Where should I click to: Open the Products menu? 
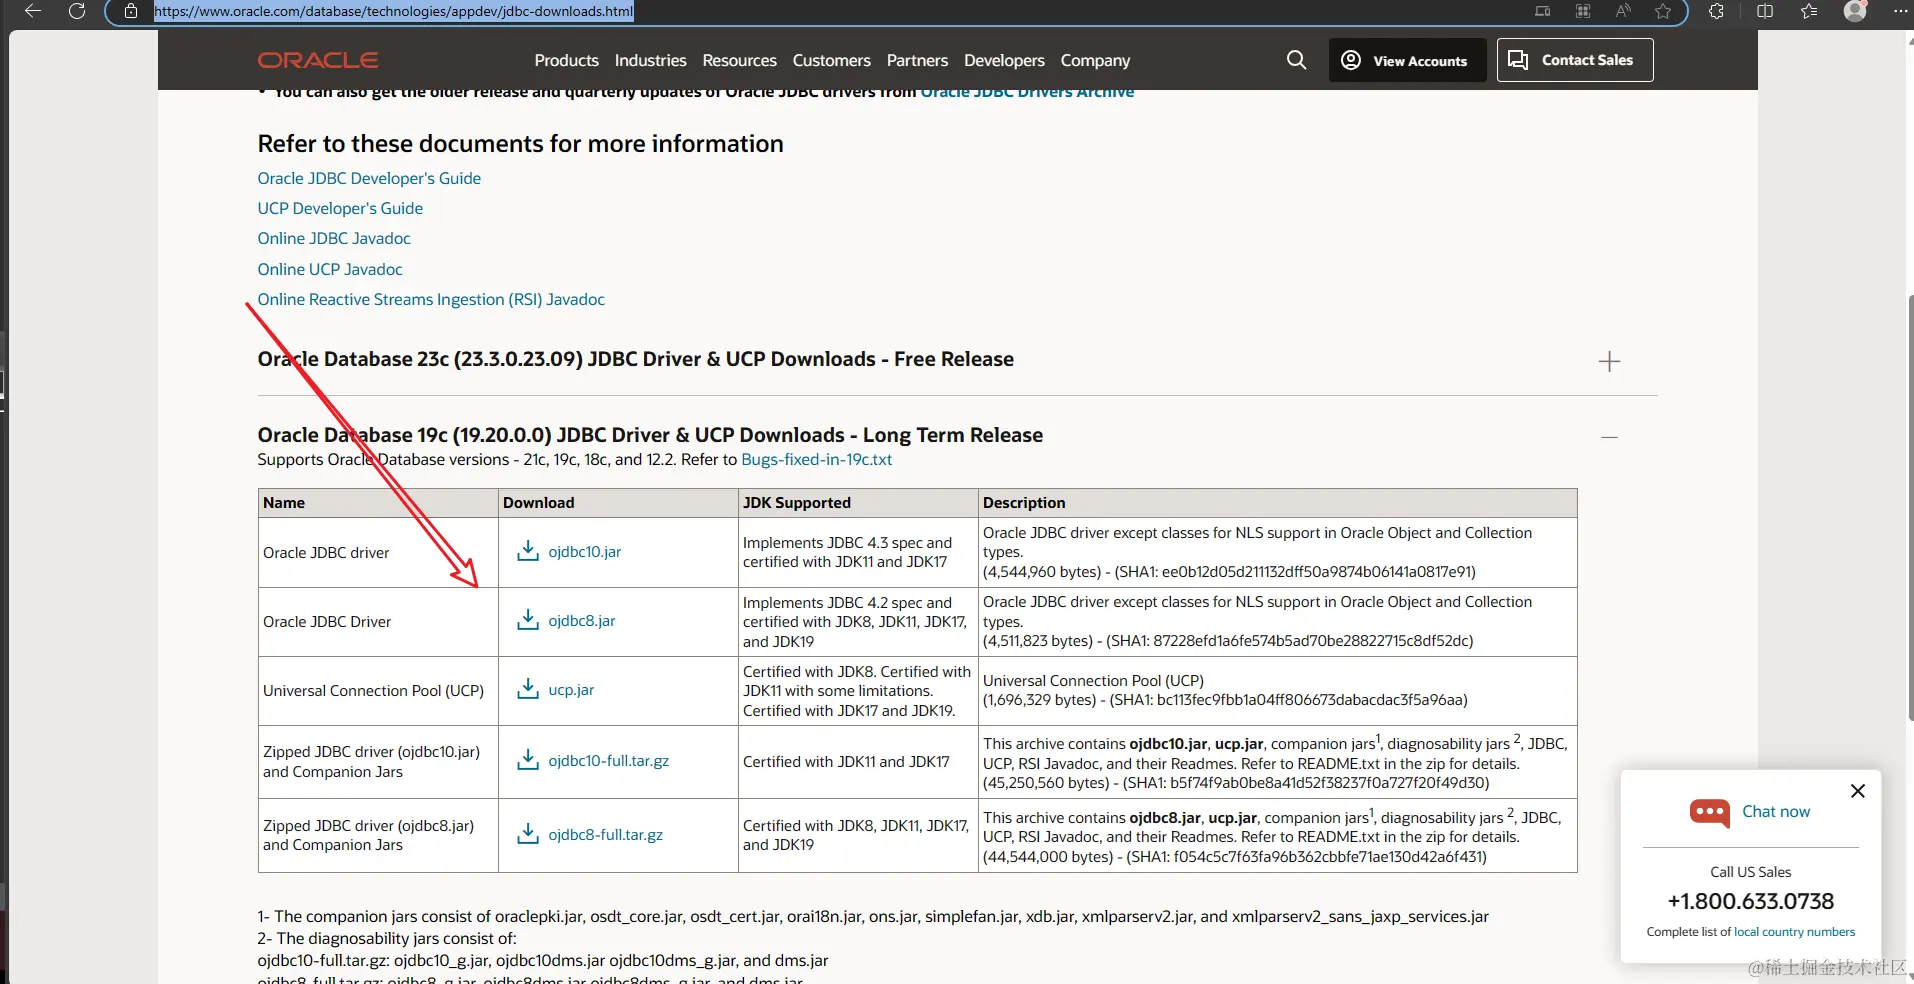click(x=567, y=60)
